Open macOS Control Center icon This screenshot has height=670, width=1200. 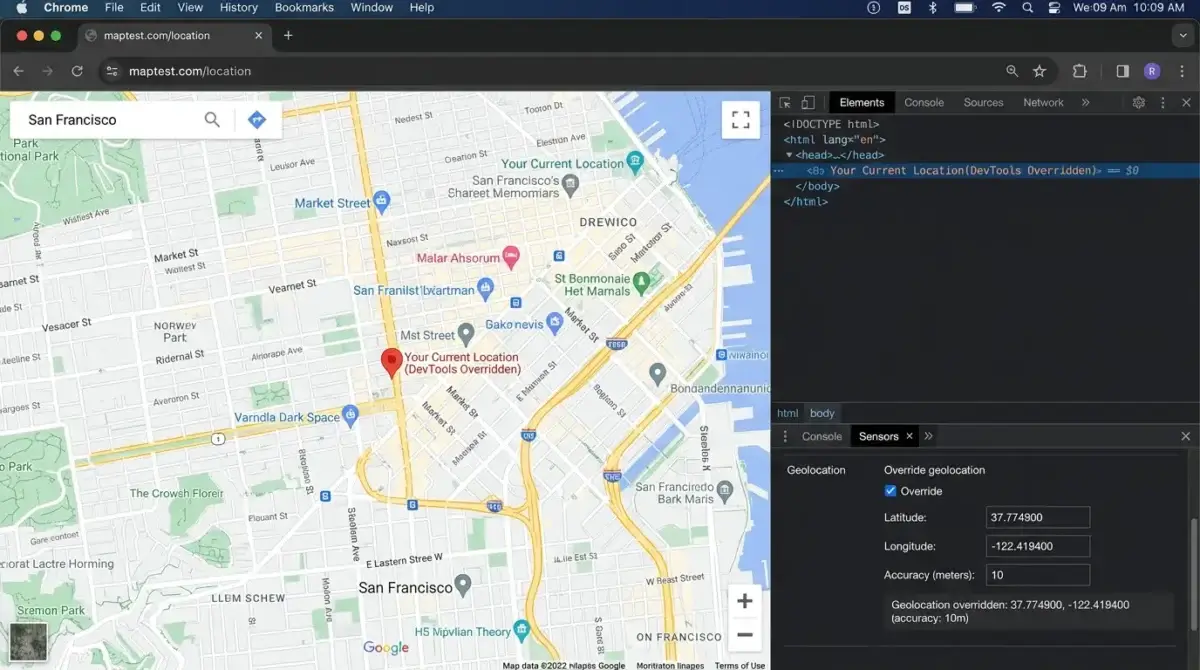pyautogui.click(x=1054, y=7)
